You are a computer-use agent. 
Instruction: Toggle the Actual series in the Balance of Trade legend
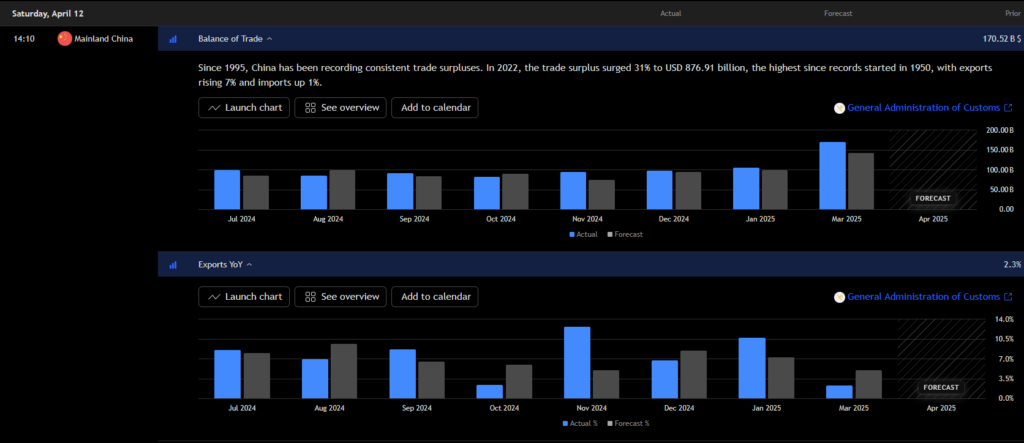pos(586,234)
